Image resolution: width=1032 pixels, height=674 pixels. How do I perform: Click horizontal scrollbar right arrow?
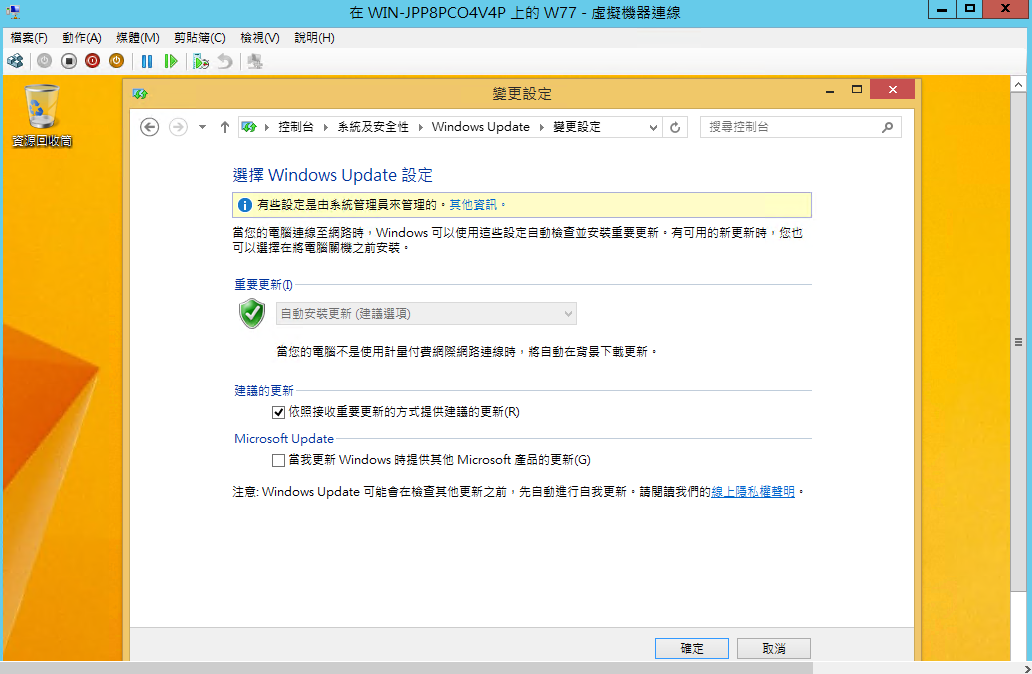point(1027,668)
